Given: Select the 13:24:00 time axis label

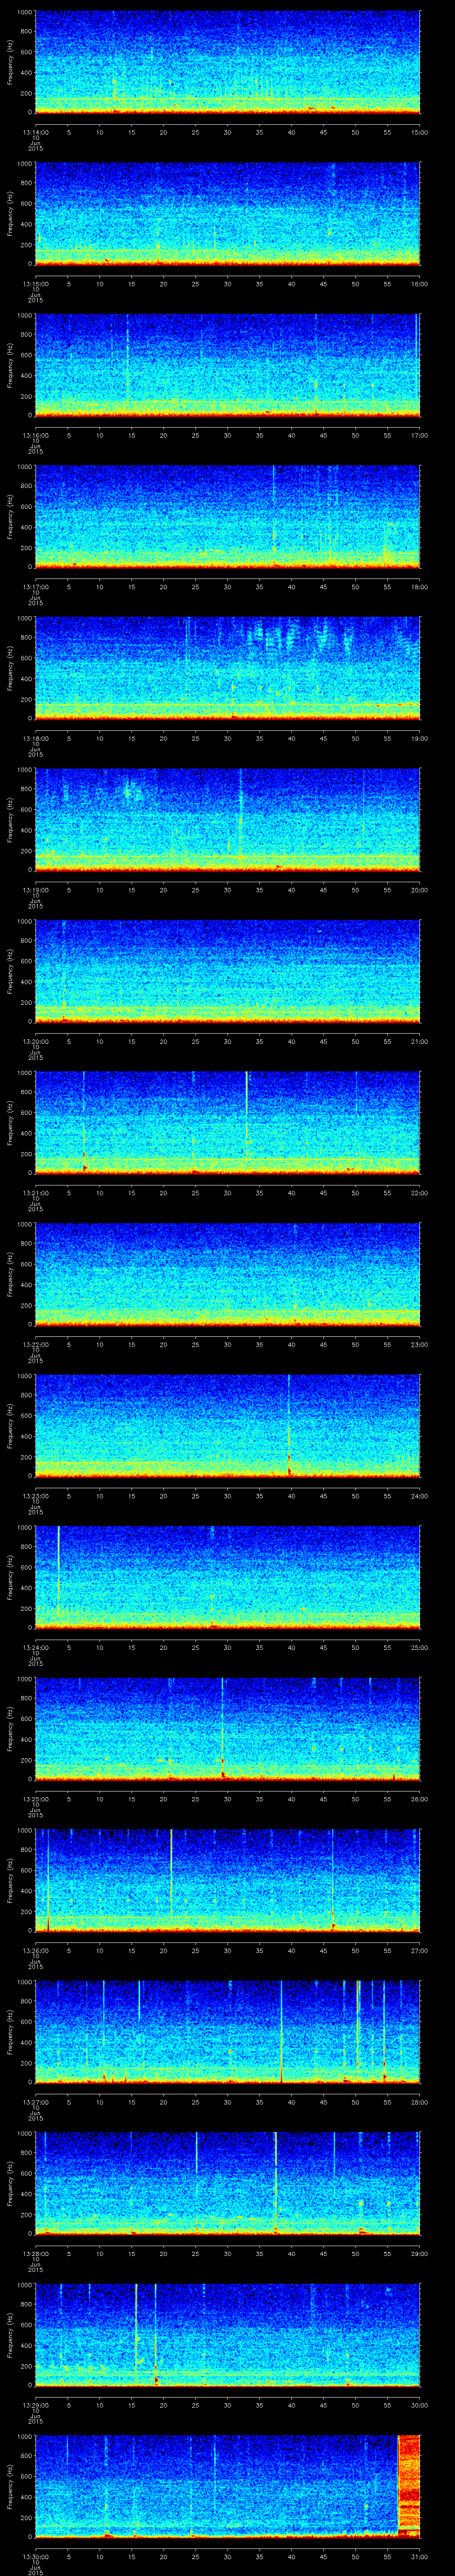Looking at the screenshot, I should [x=35, y=1647].
